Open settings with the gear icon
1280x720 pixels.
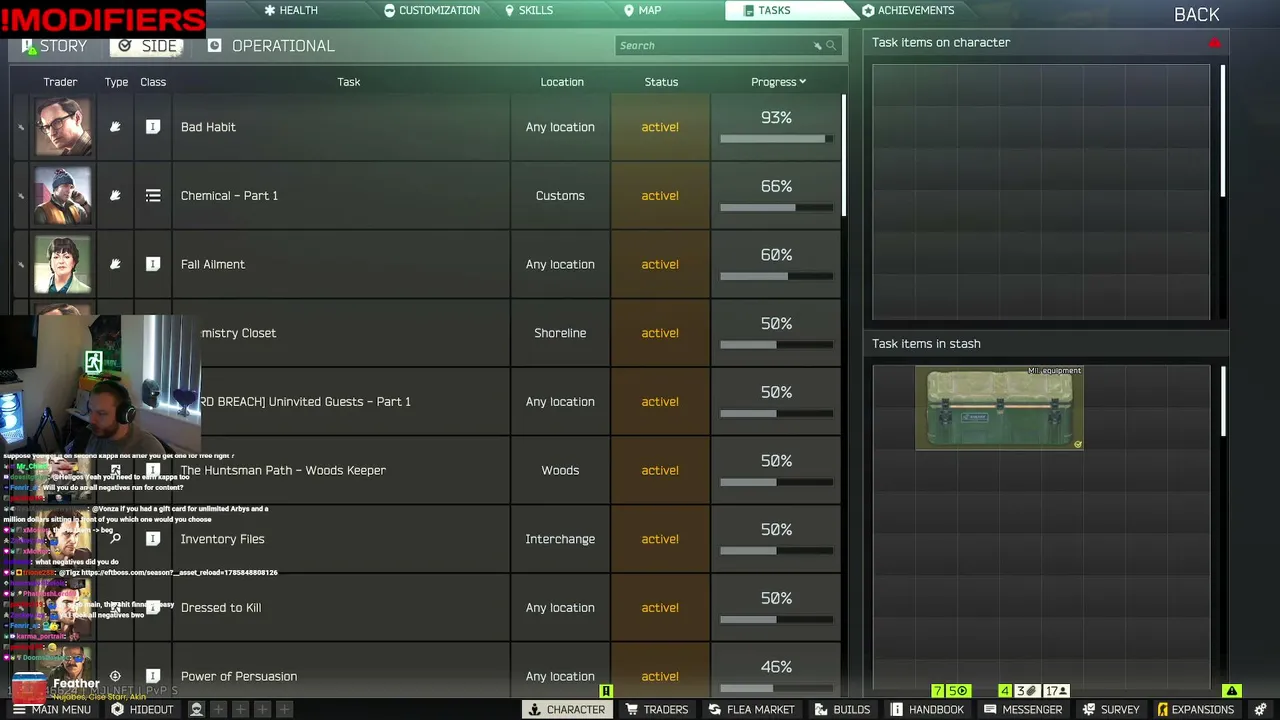[x=1260, y=709]
